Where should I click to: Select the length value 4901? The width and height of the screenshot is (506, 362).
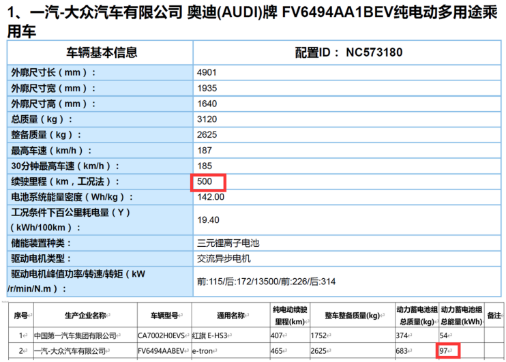tap(207, 72)
